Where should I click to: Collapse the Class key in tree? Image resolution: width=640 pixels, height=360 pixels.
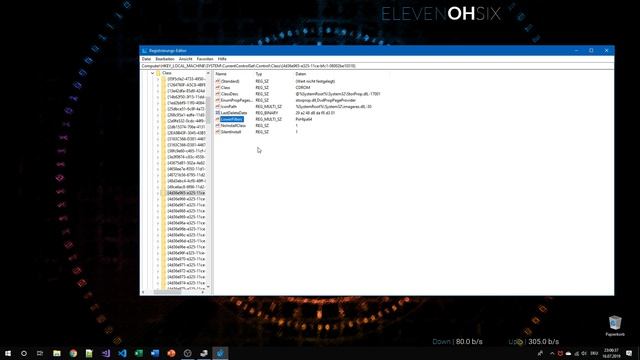[x=152, y=73]
